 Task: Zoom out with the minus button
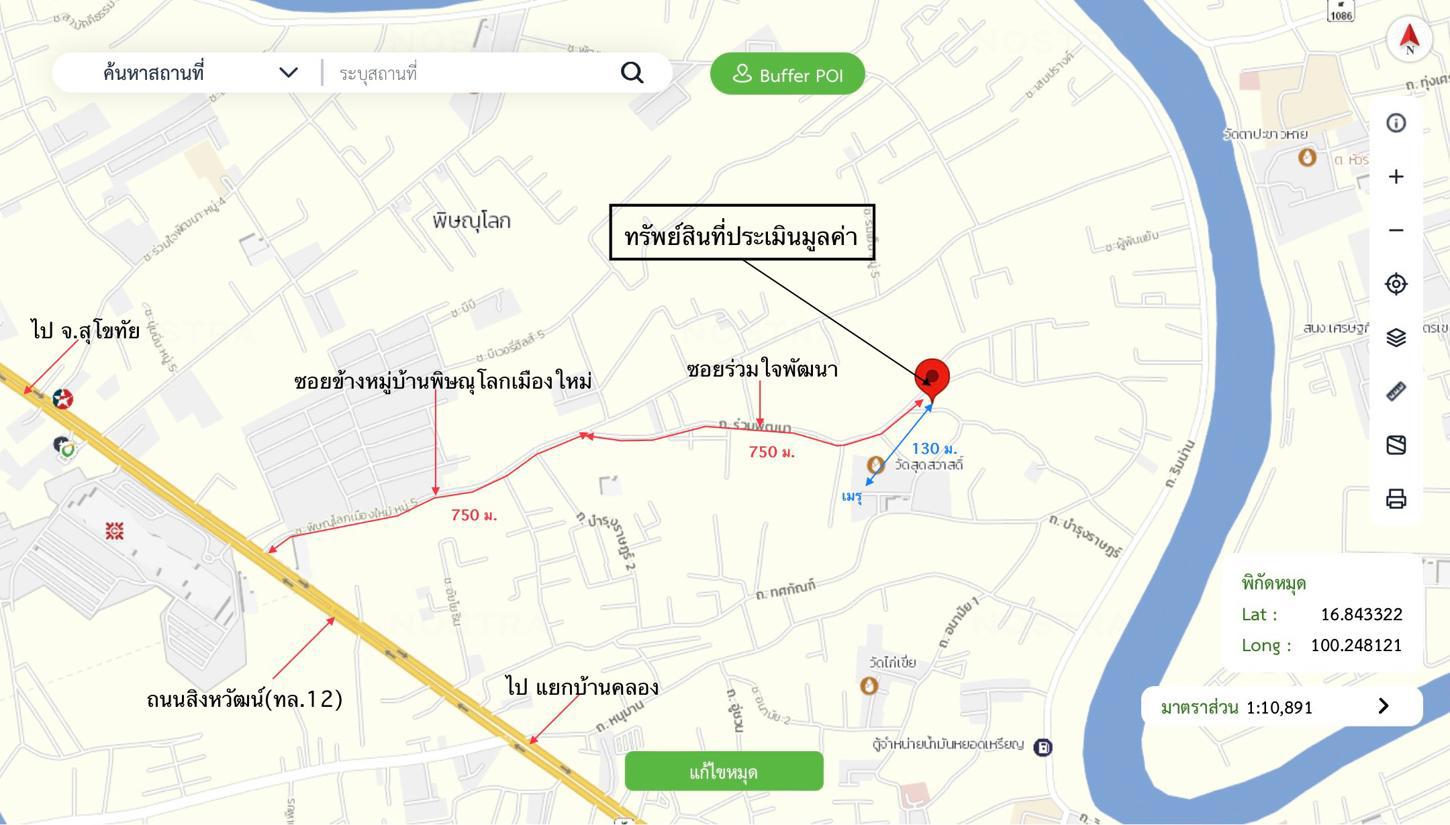click(x=1396, y=230)
